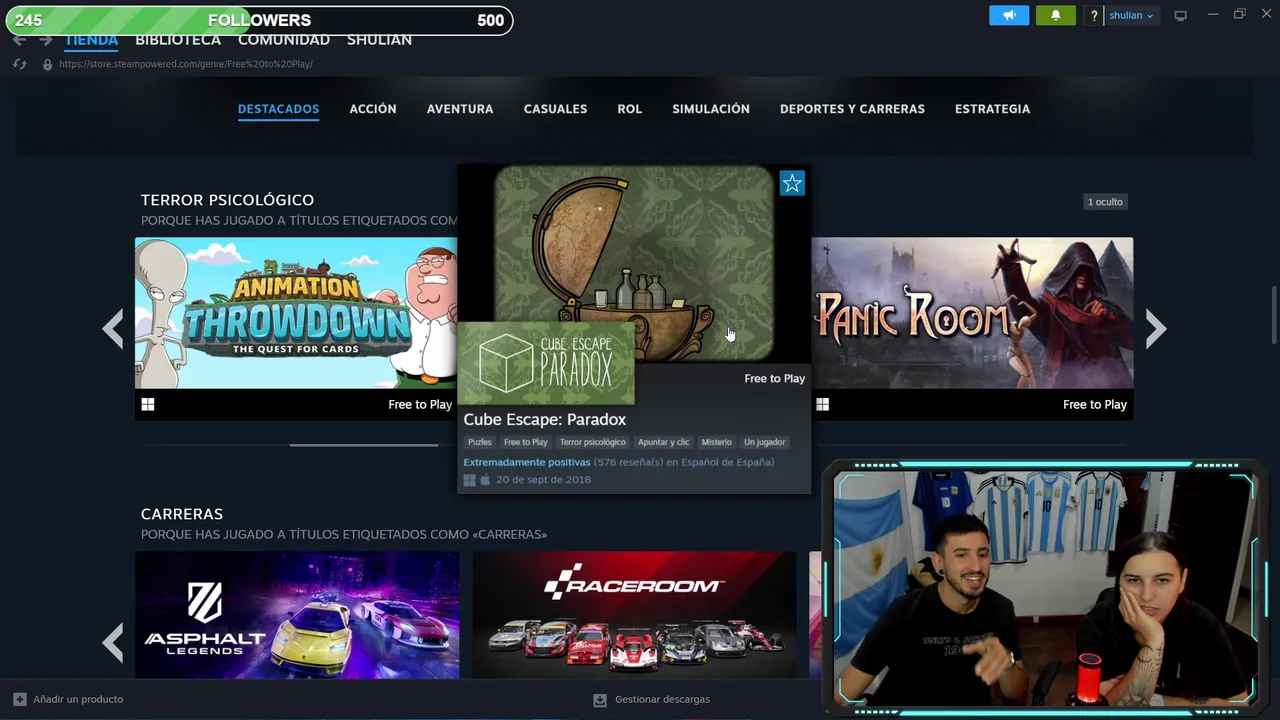Click Free to Play under Animation Throwdown
The image size is (1280, 720).
click(420, 404)
